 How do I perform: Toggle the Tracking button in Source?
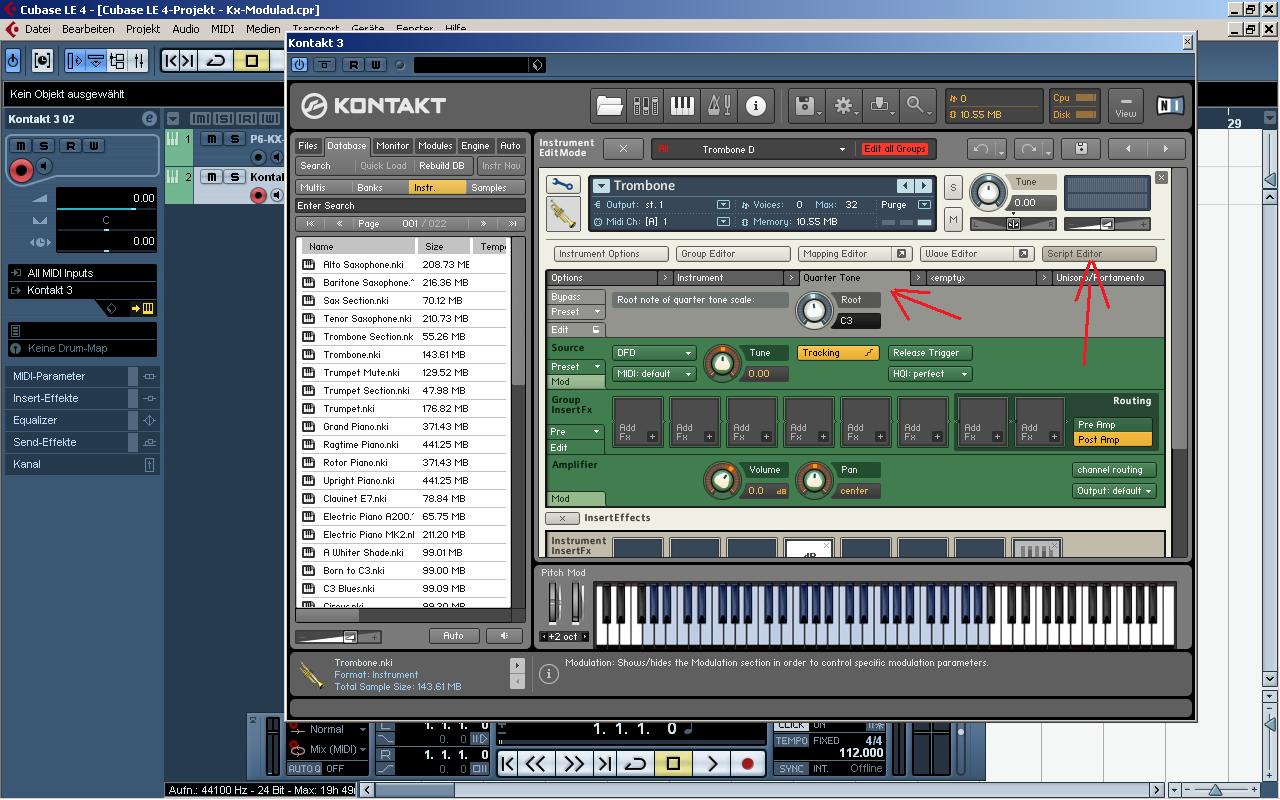click(x=838, y=353)
